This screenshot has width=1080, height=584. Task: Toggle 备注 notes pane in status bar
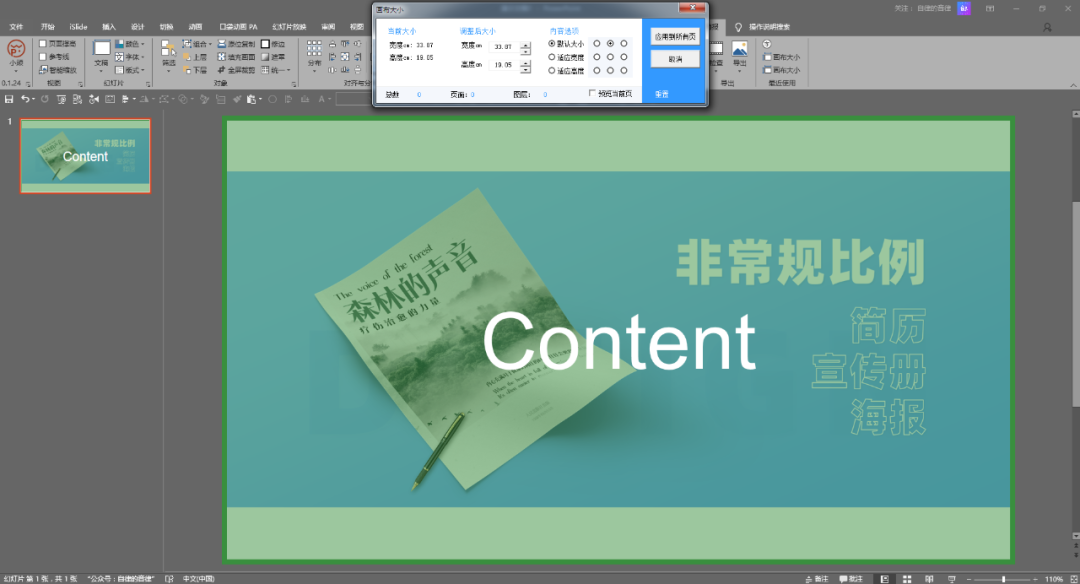817,579
